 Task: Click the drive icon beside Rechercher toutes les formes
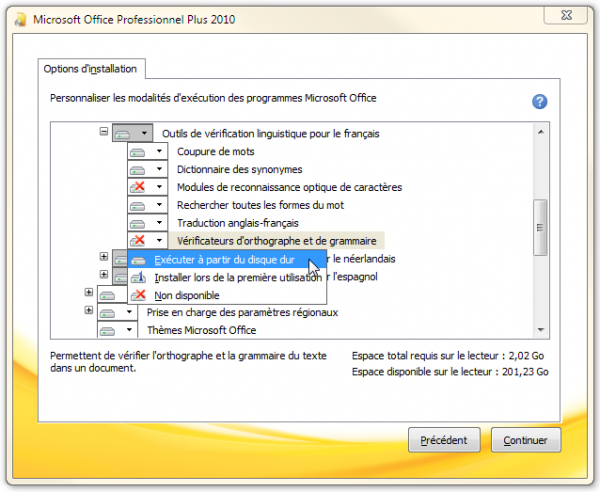point(137,206)
